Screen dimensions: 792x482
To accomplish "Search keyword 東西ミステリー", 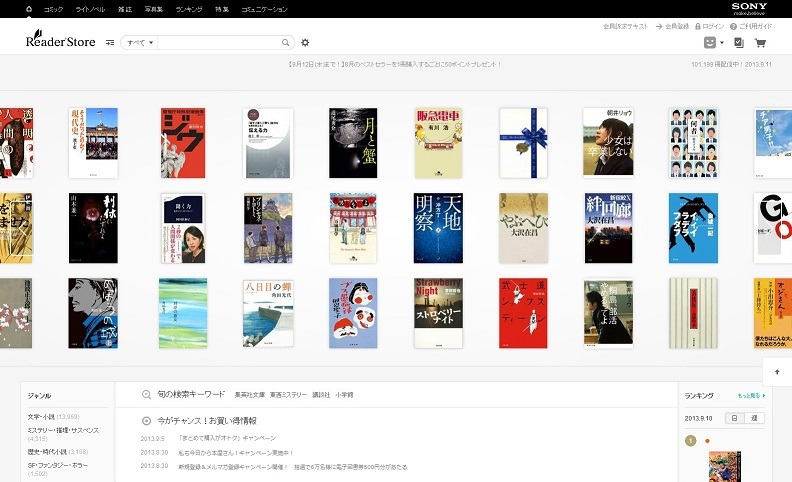I will pos(288,395).
